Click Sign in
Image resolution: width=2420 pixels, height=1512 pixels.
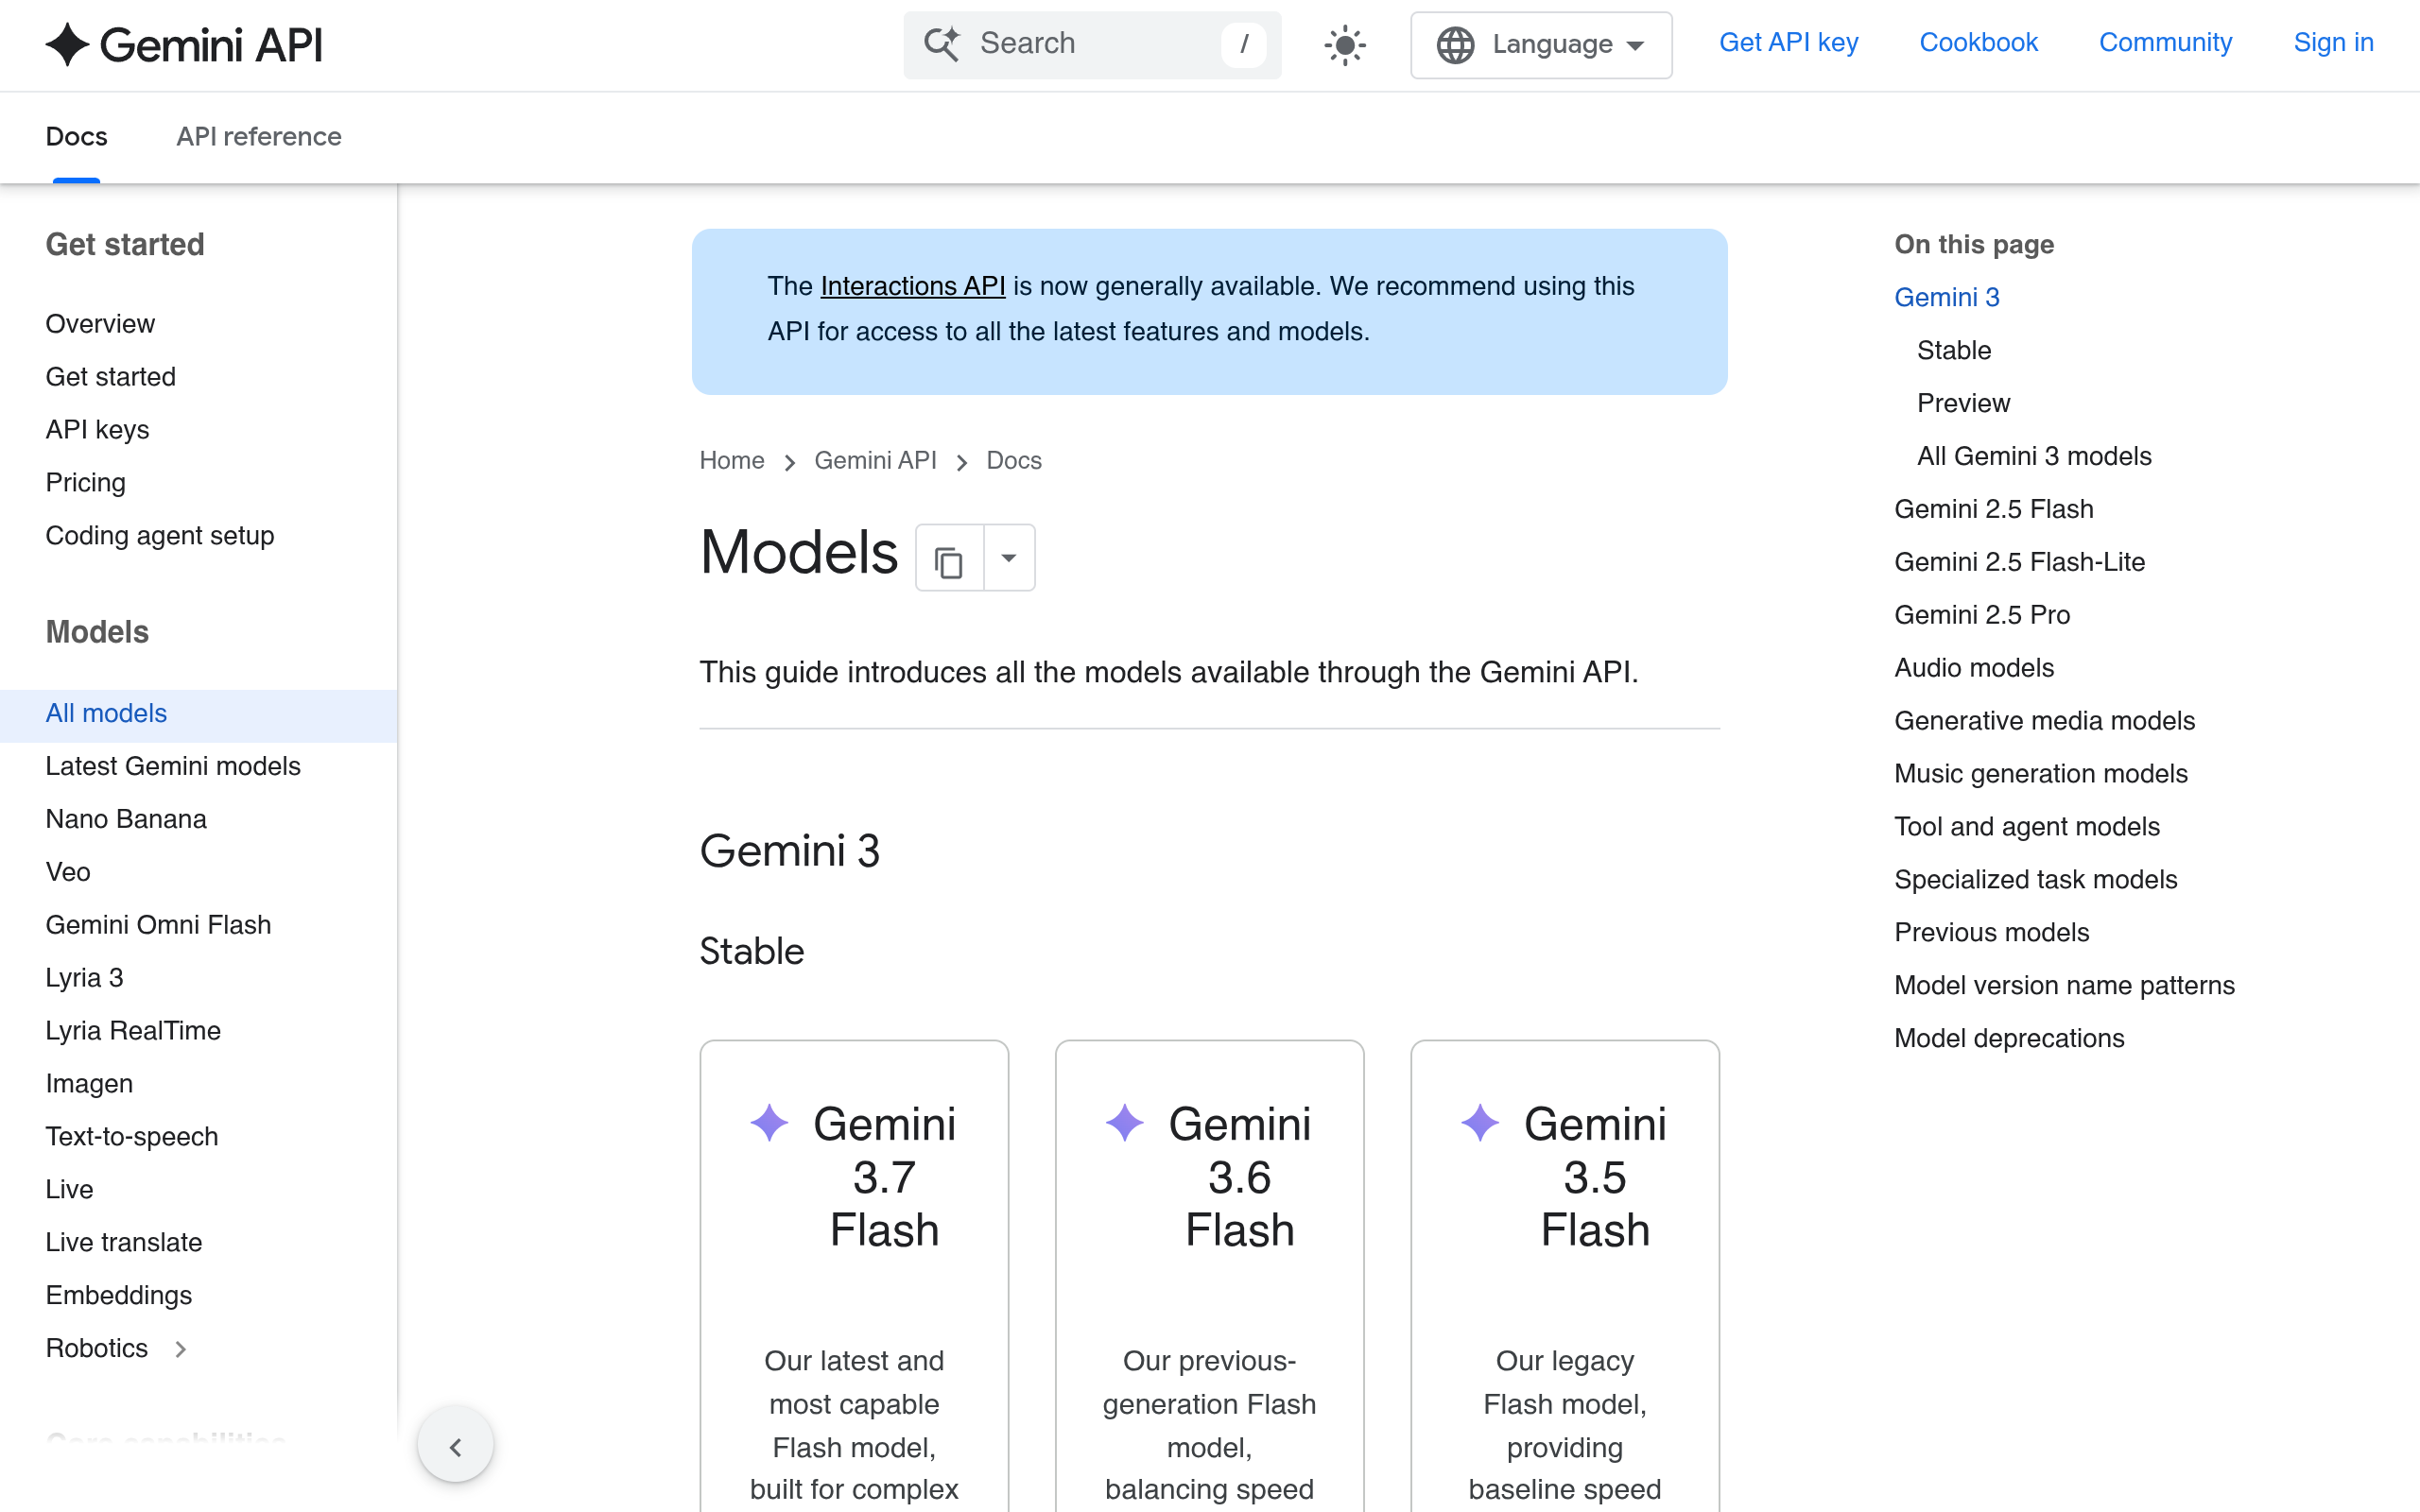click(2333, 43)
